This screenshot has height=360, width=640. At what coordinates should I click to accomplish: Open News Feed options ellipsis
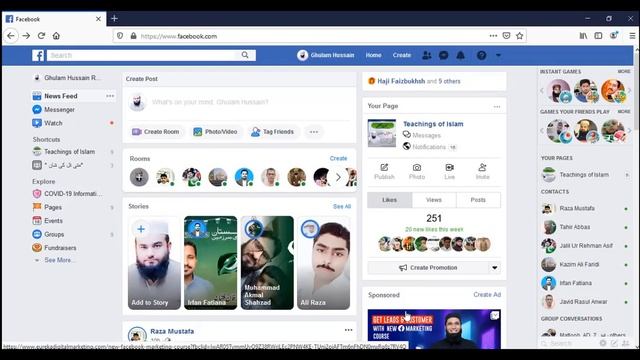pyautogui.click(x=110, y=96)
